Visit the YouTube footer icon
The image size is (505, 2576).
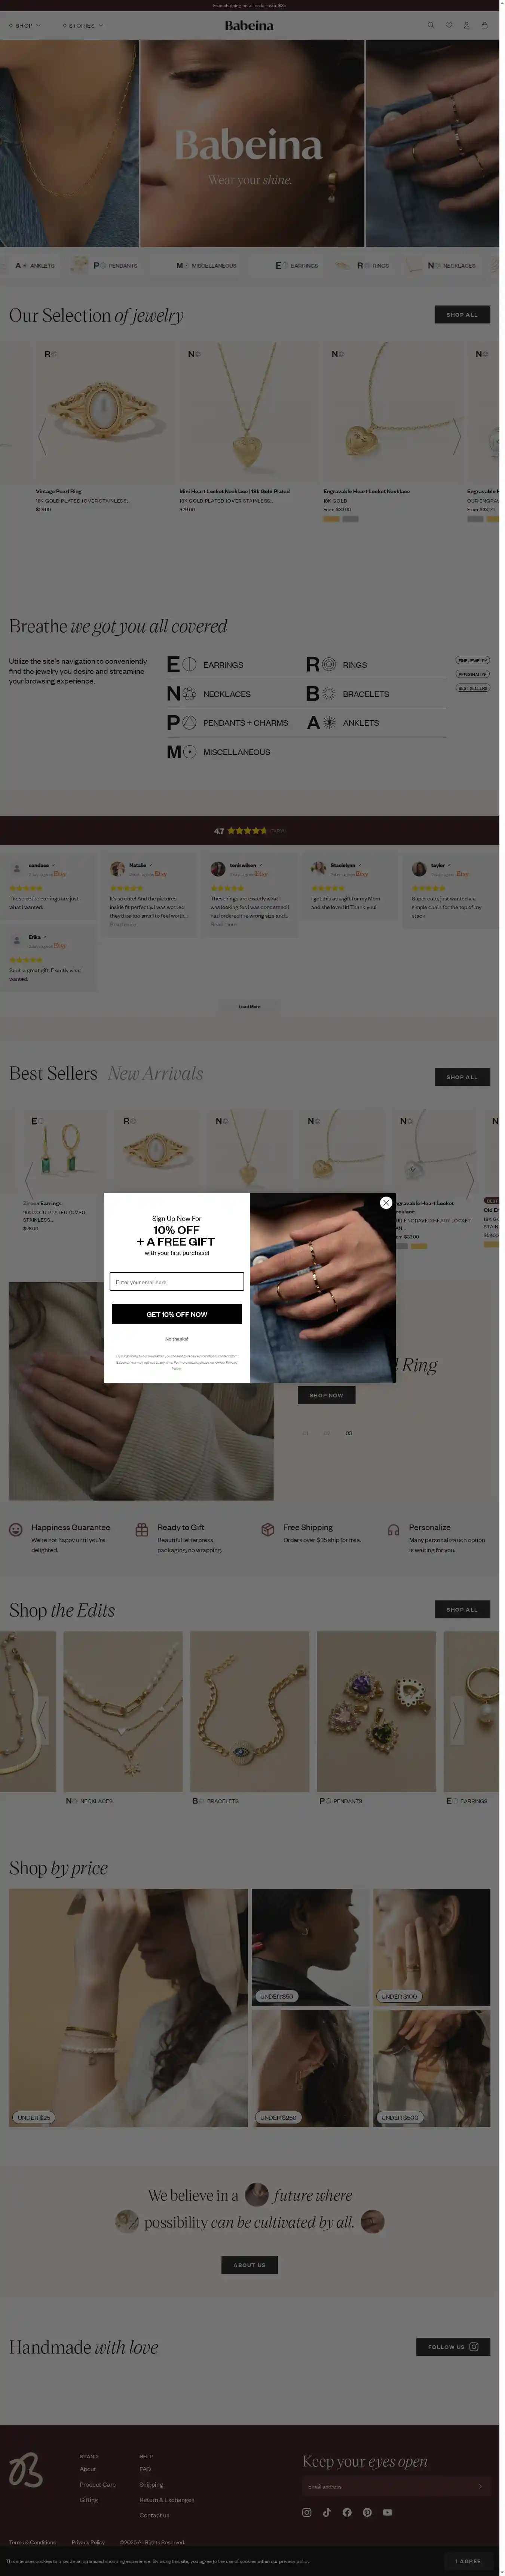click(387, 2512)
